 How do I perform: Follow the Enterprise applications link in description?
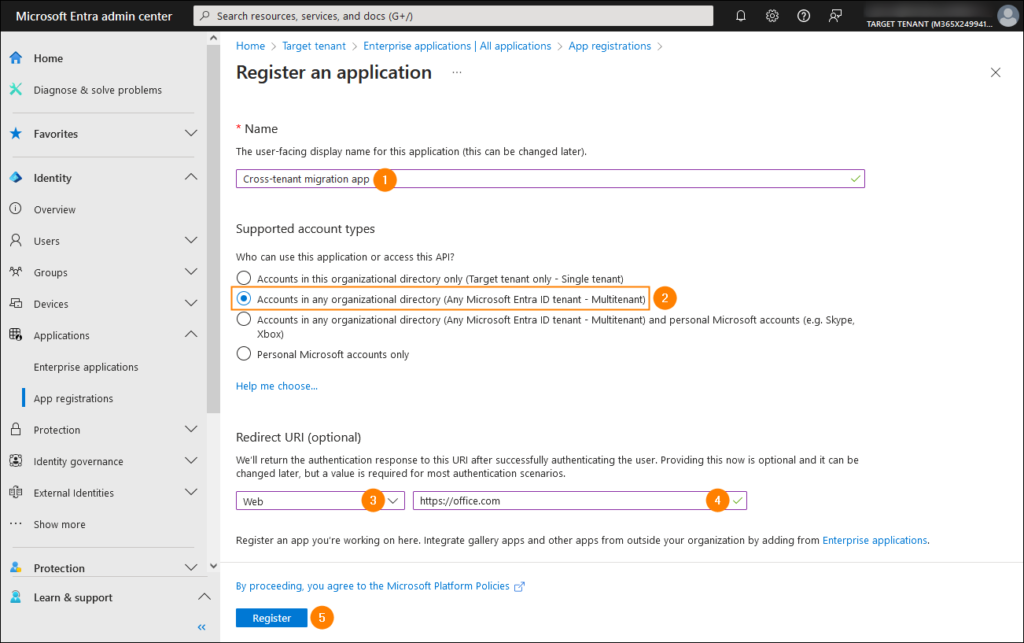pyautogui.click(x=874, y=540)
